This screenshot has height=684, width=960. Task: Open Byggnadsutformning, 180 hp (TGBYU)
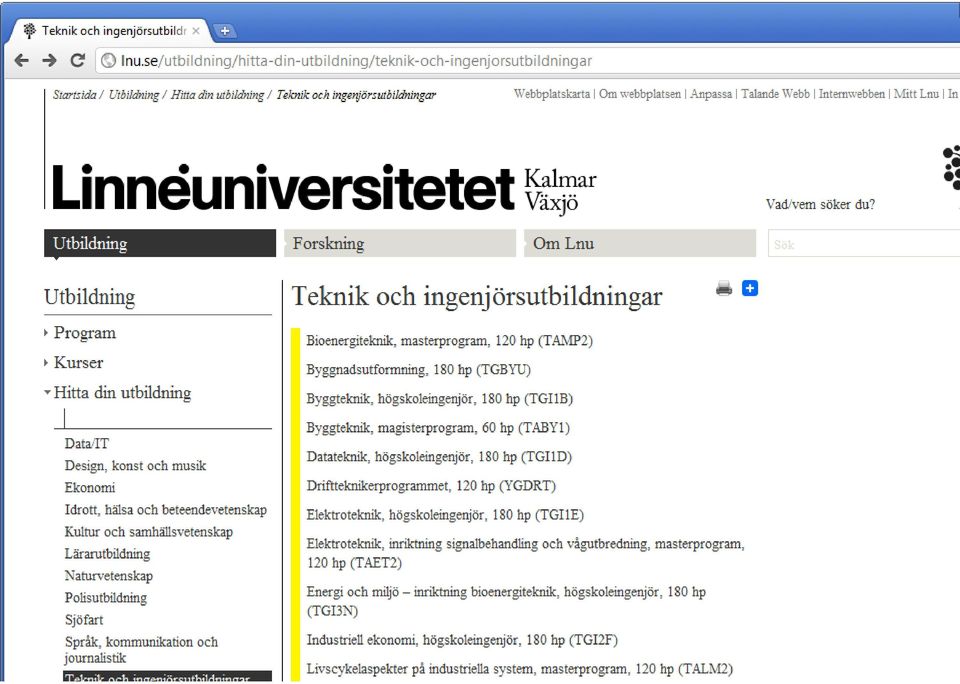(x=419, y=369)
